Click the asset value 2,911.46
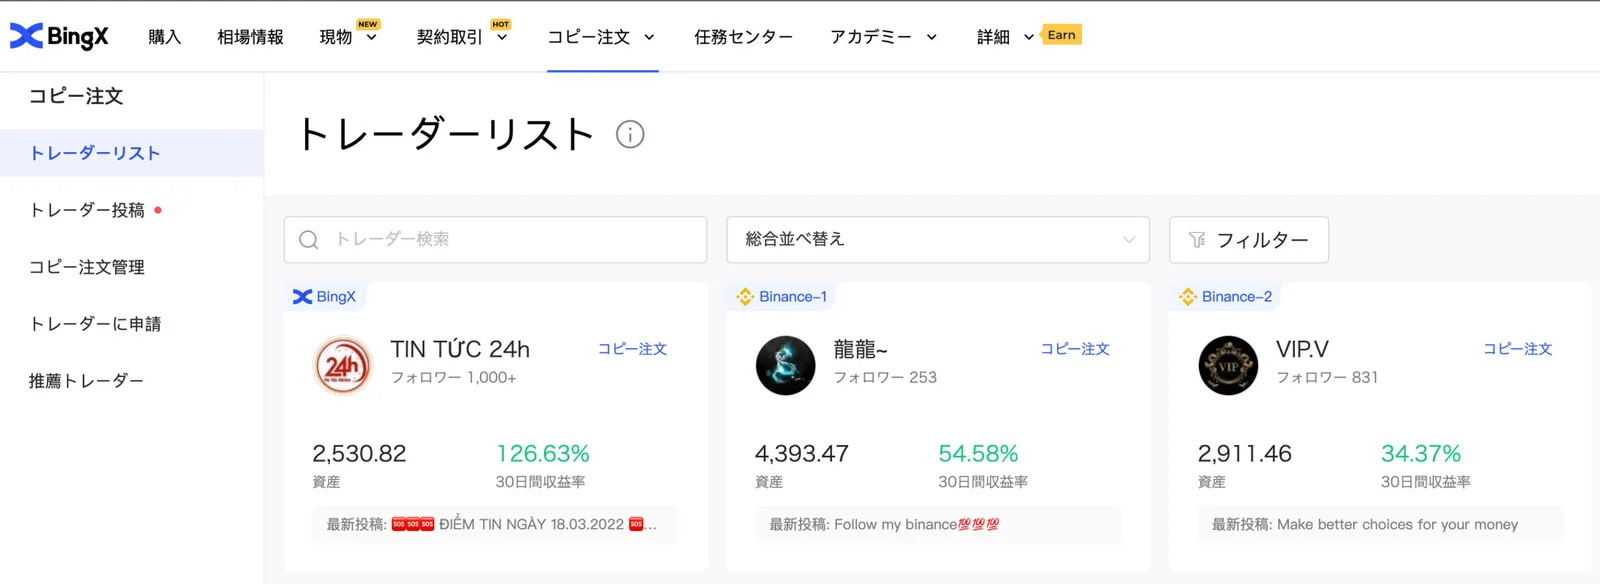 point(1245,454)
